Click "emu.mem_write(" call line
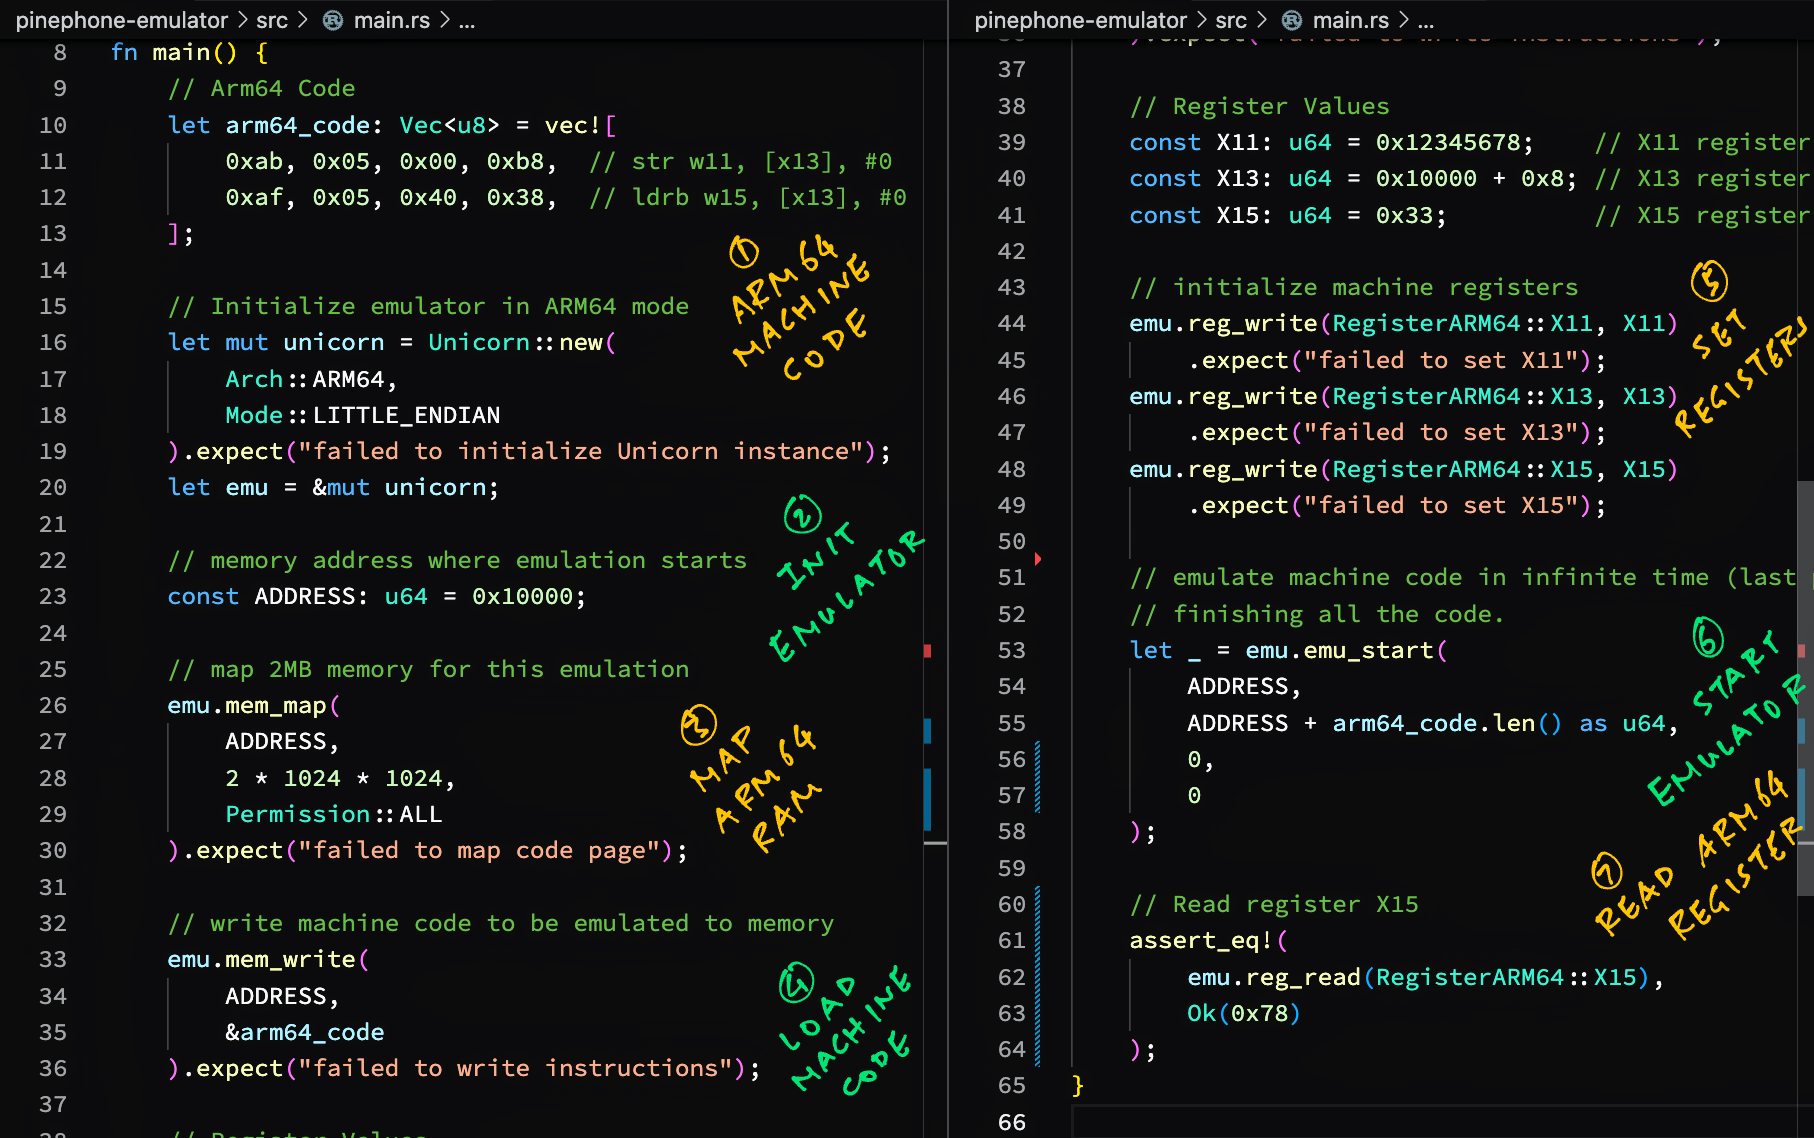1814x1138 pixels. 269,960
